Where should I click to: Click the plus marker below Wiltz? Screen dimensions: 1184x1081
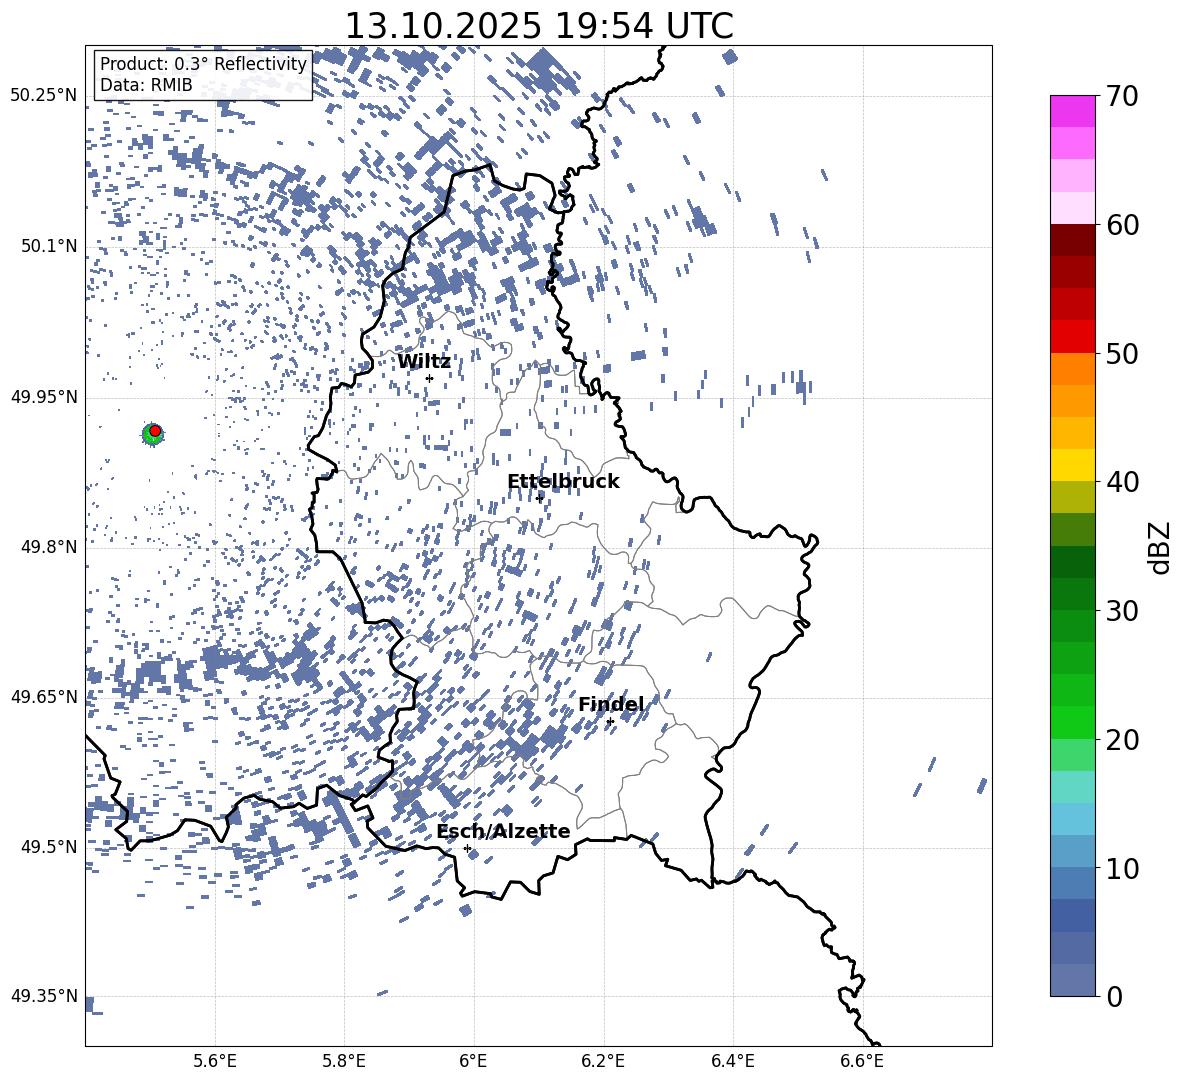[x=429, y=378]
